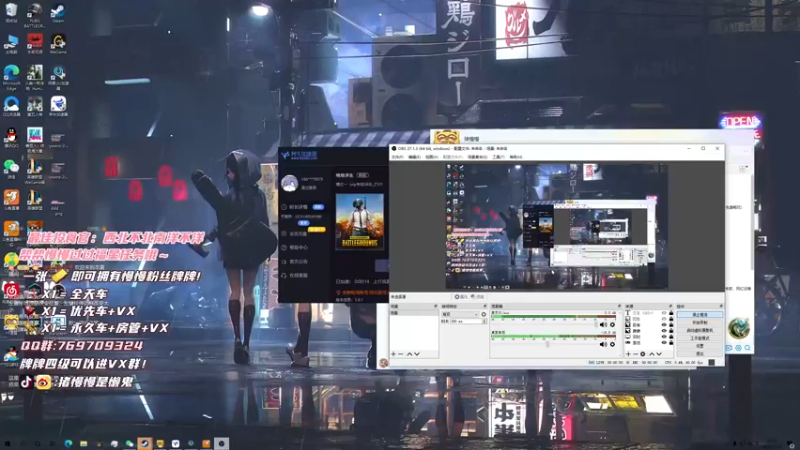Click Start Virtual Camera (启动虚拟摄像机) button
The width and height of the screenshot is (800, 450).
(x=700, y=330)
